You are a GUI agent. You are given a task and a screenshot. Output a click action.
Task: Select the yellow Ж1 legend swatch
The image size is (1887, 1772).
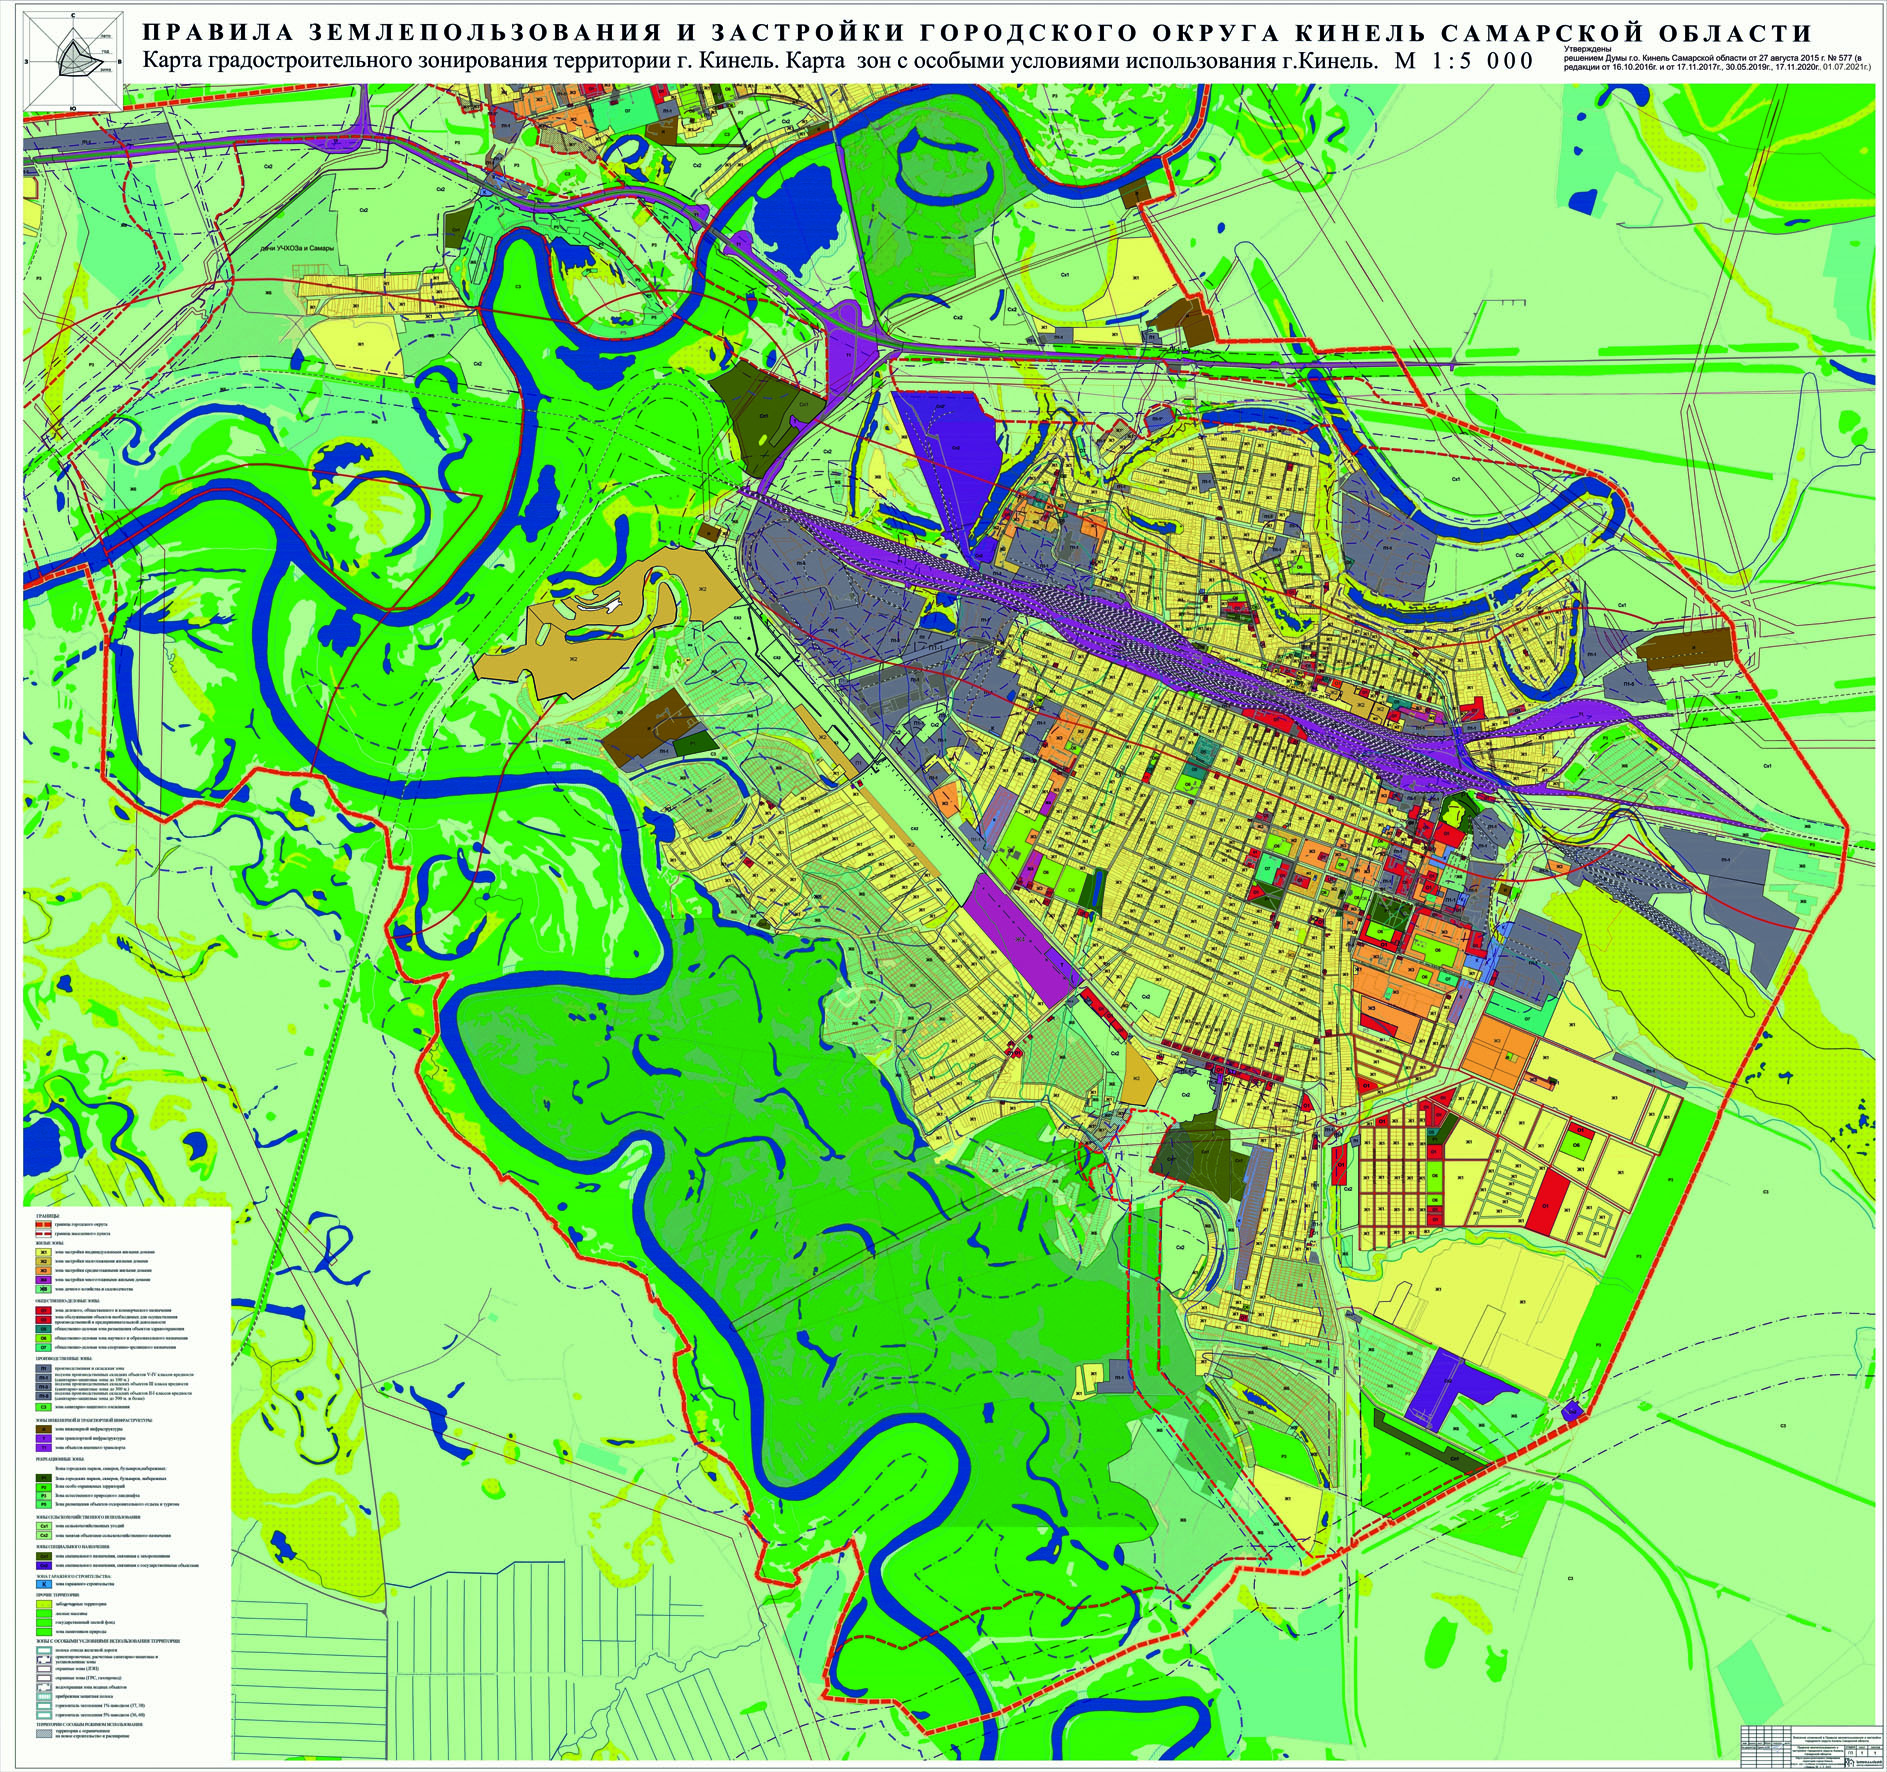point(43,1252)
